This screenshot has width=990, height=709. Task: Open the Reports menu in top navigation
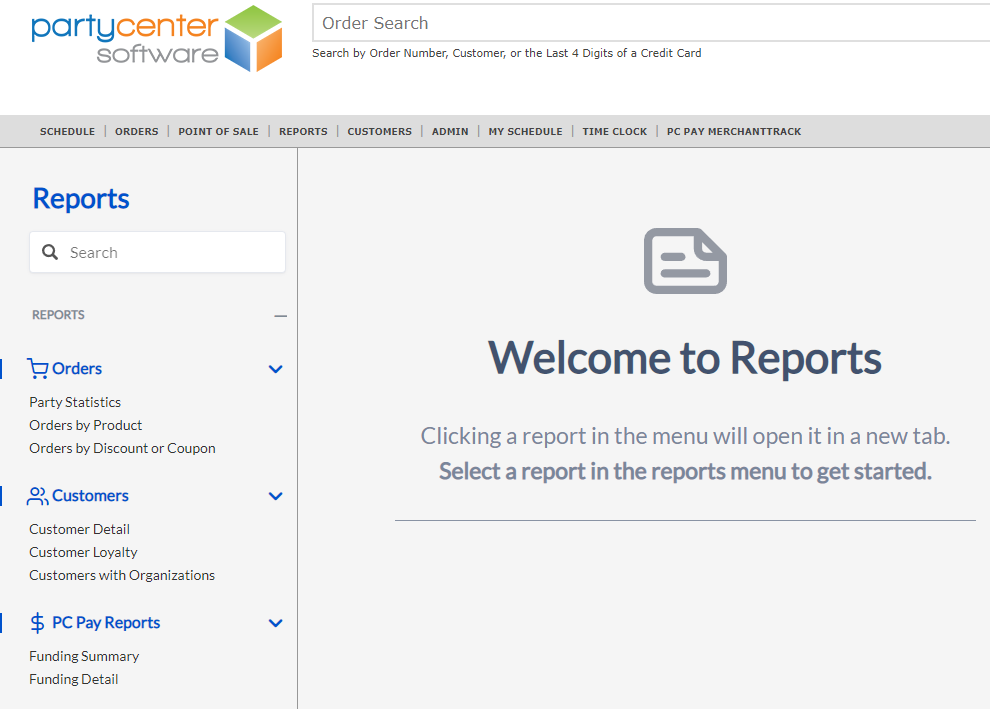(303, 131)
